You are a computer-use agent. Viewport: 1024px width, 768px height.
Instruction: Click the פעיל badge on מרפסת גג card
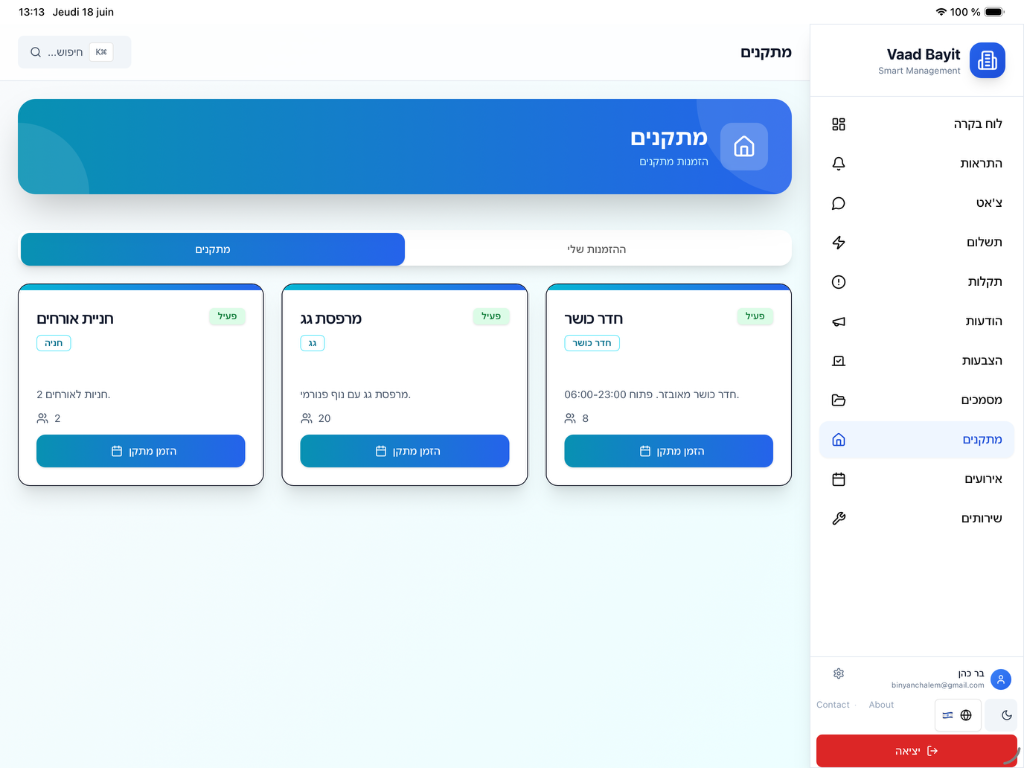pyautogui.click(x=491, y=317)
